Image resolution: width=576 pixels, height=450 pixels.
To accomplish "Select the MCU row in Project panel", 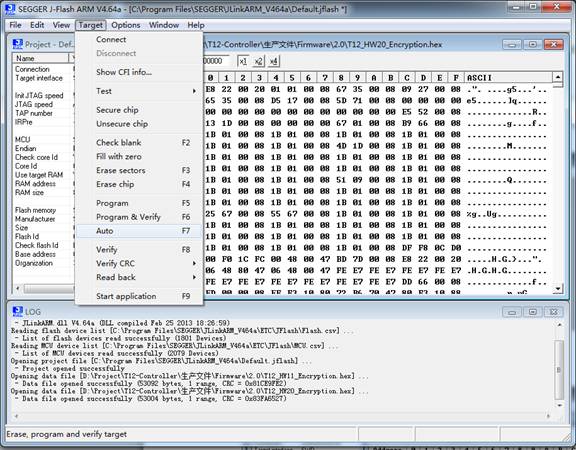I will [x=43, y=140].
